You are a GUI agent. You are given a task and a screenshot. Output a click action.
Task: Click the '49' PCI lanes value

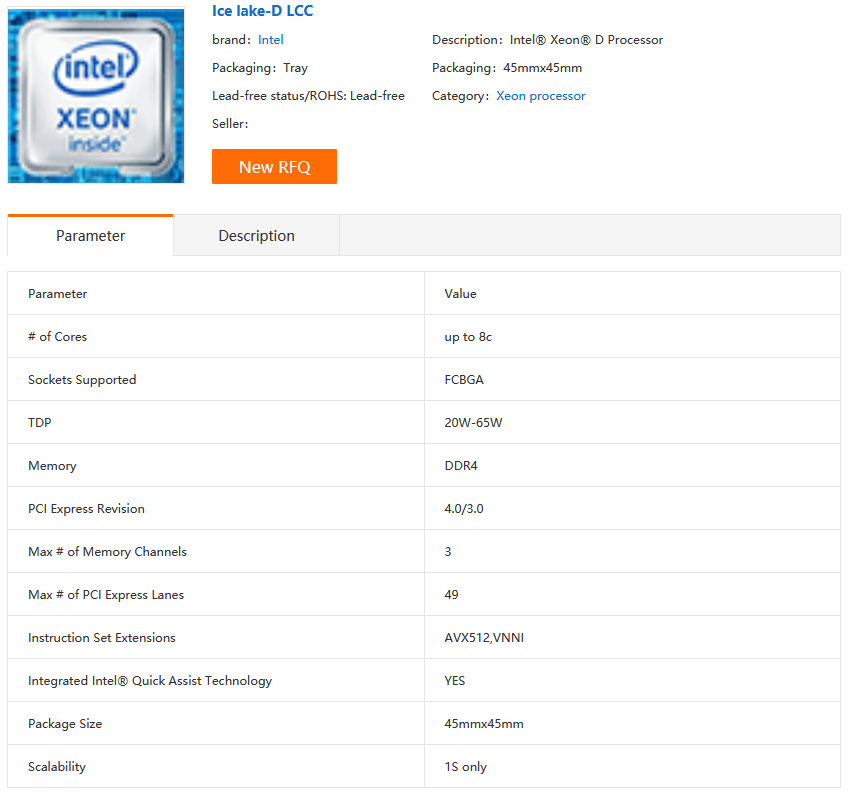[x=452, y=595]
